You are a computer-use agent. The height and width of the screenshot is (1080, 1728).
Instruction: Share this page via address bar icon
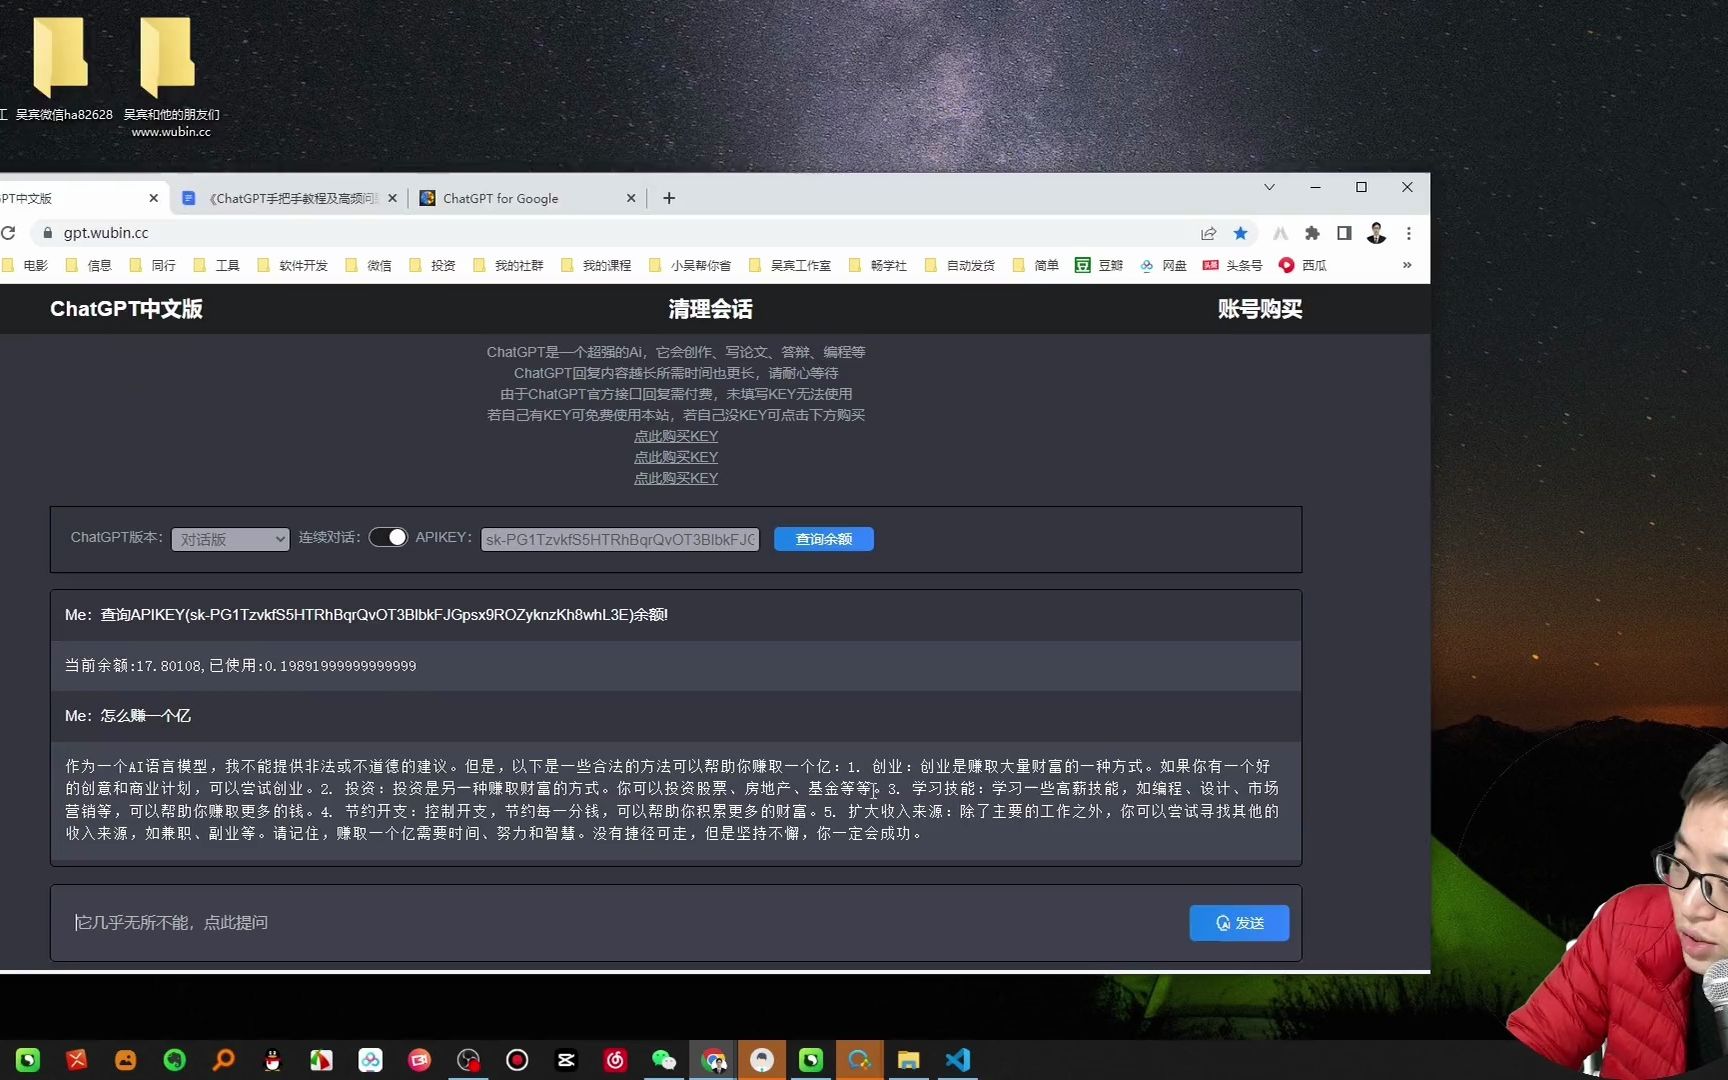pos(1208,233)
